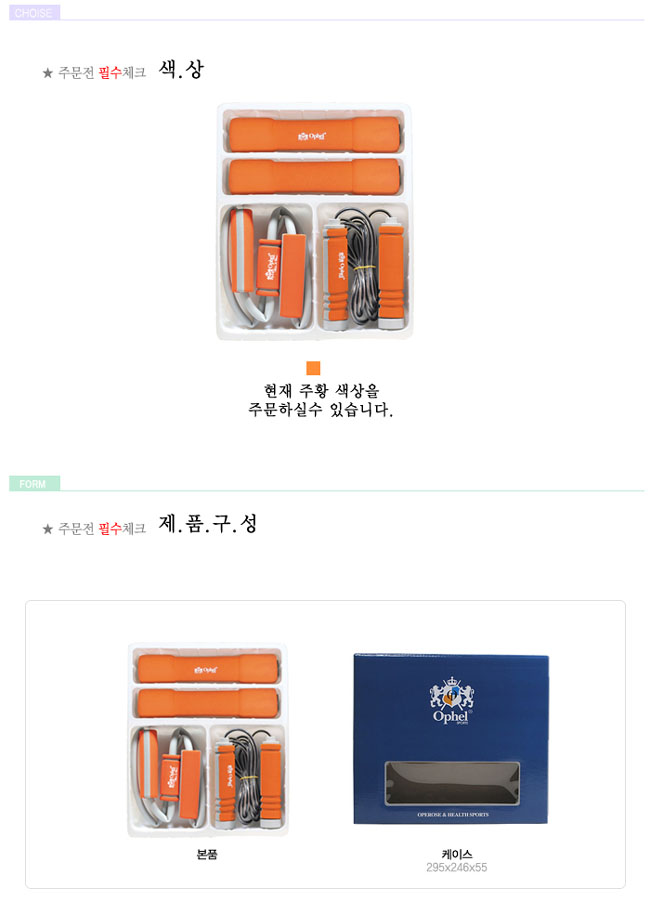
Task: Click the second orange dumbbell in upper tray
Action: (x=314, y=176)
